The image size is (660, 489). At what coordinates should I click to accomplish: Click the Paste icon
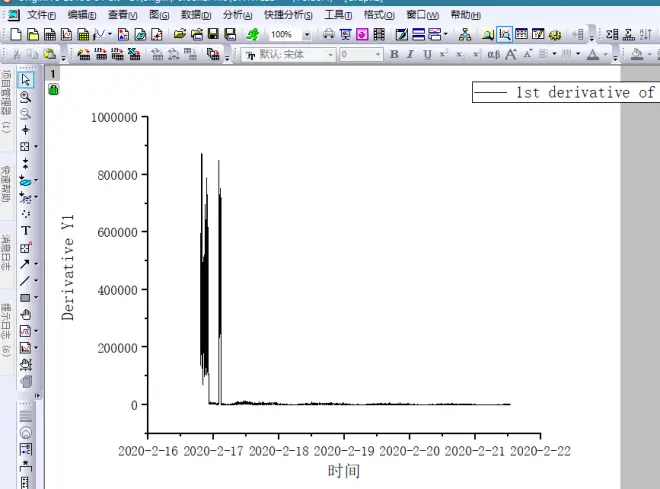click(x=50, y=54)
